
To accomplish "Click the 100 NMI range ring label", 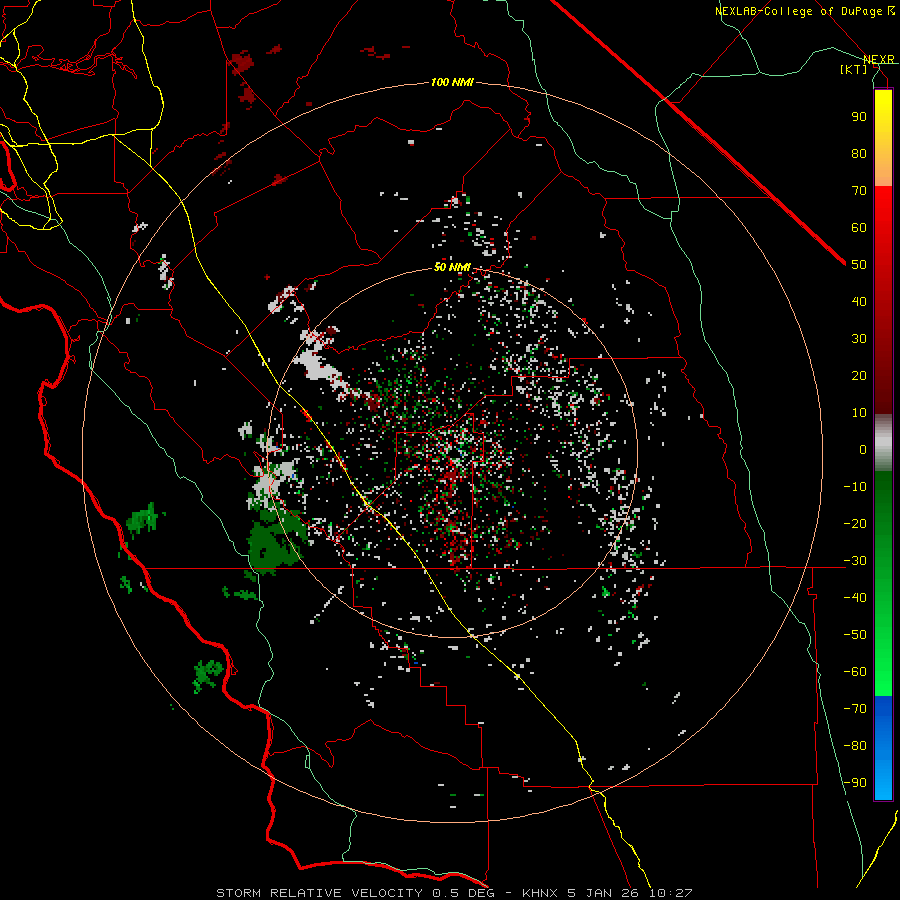I will pos(452,82).
